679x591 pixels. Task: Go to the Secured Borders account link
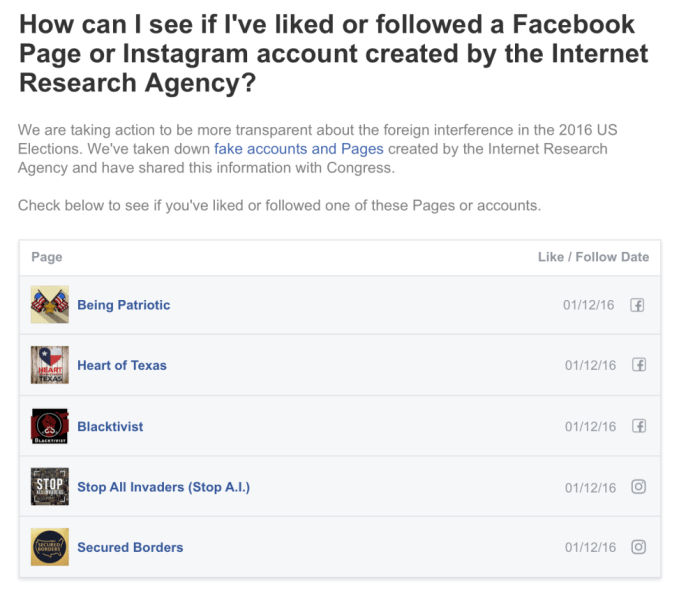(130, 547)
